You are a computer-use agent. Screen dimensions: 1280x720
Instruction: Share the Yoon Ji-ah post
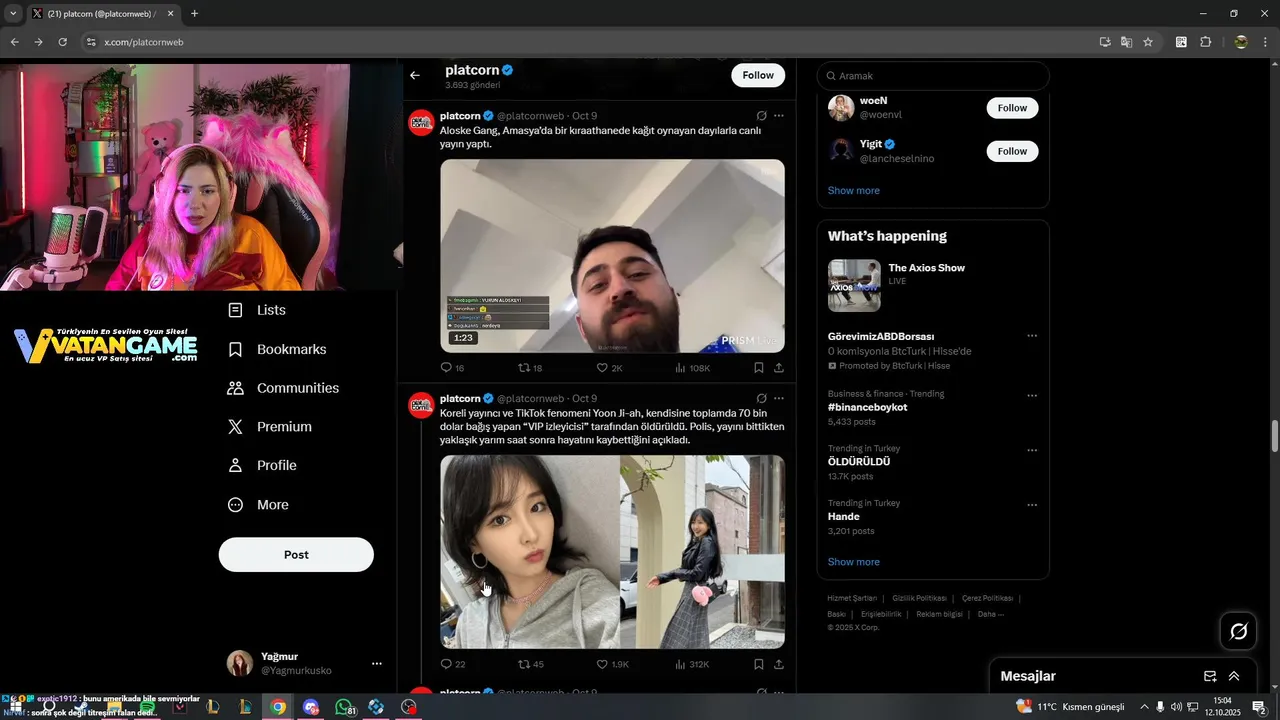click(779, 664)
